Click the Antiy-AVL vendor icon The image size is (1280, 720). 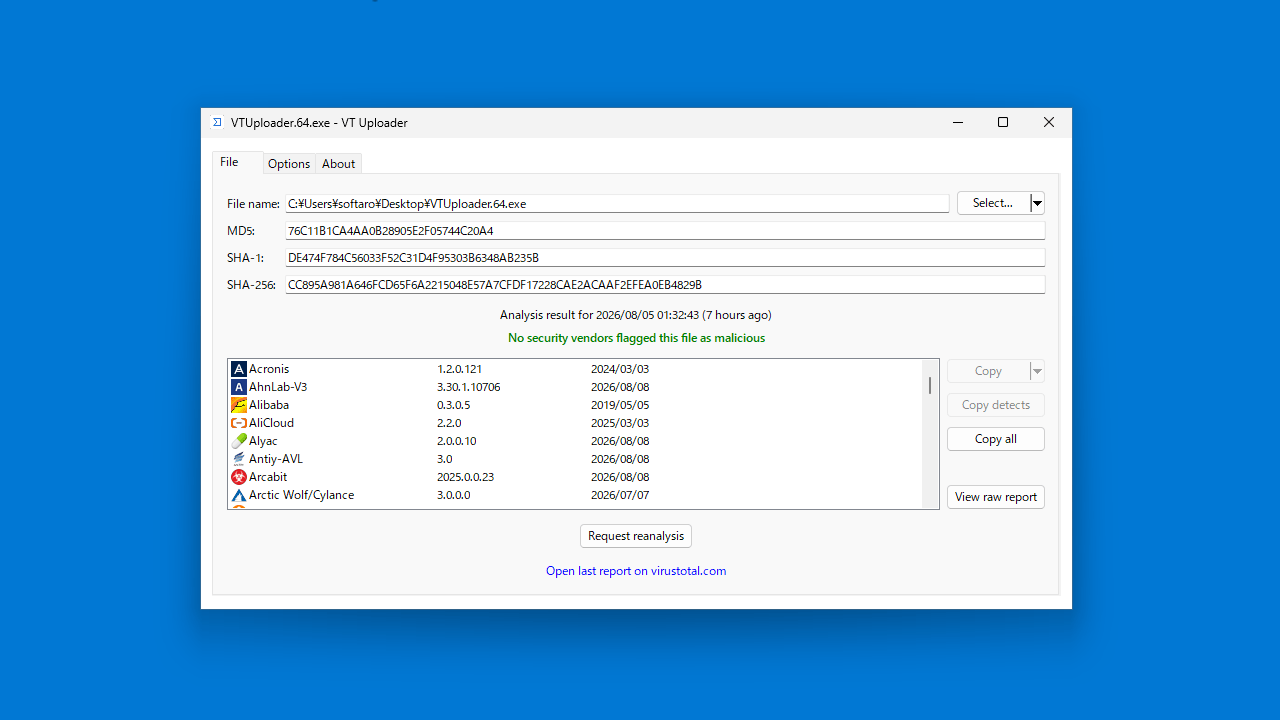click(x=239, y=459)
